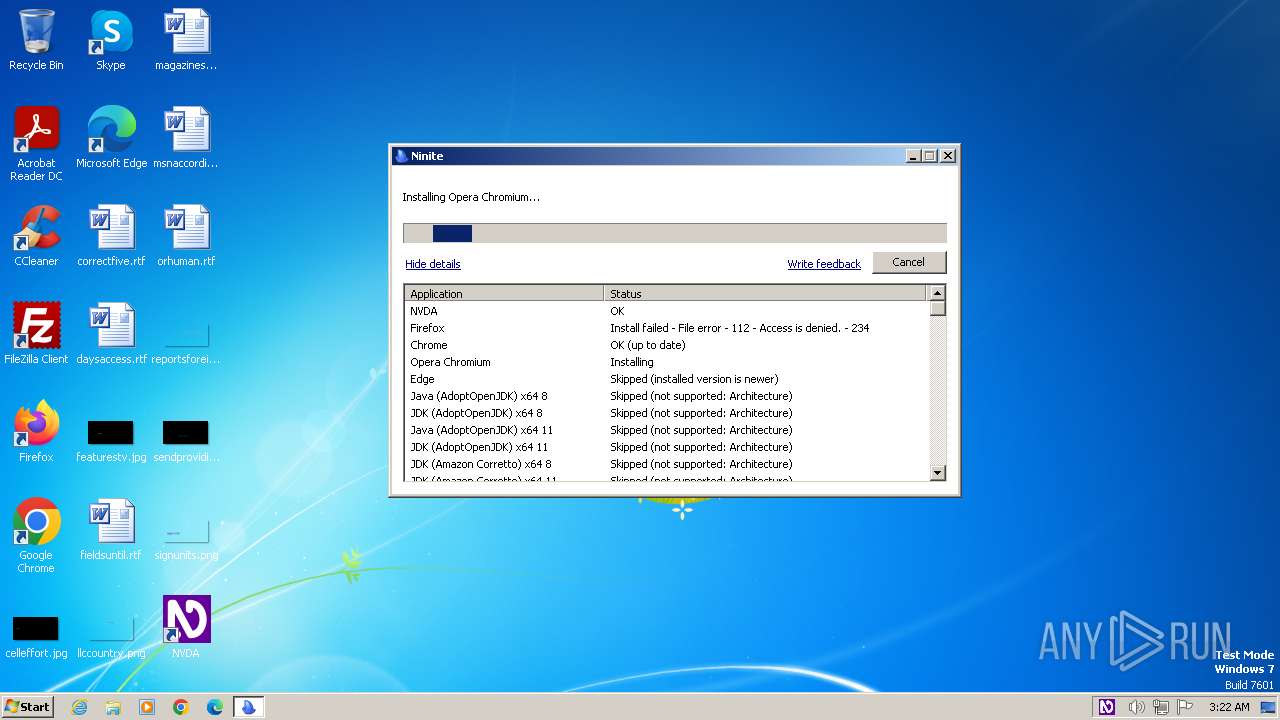
Task: Click the Application column header
Action: click(504, 293)
